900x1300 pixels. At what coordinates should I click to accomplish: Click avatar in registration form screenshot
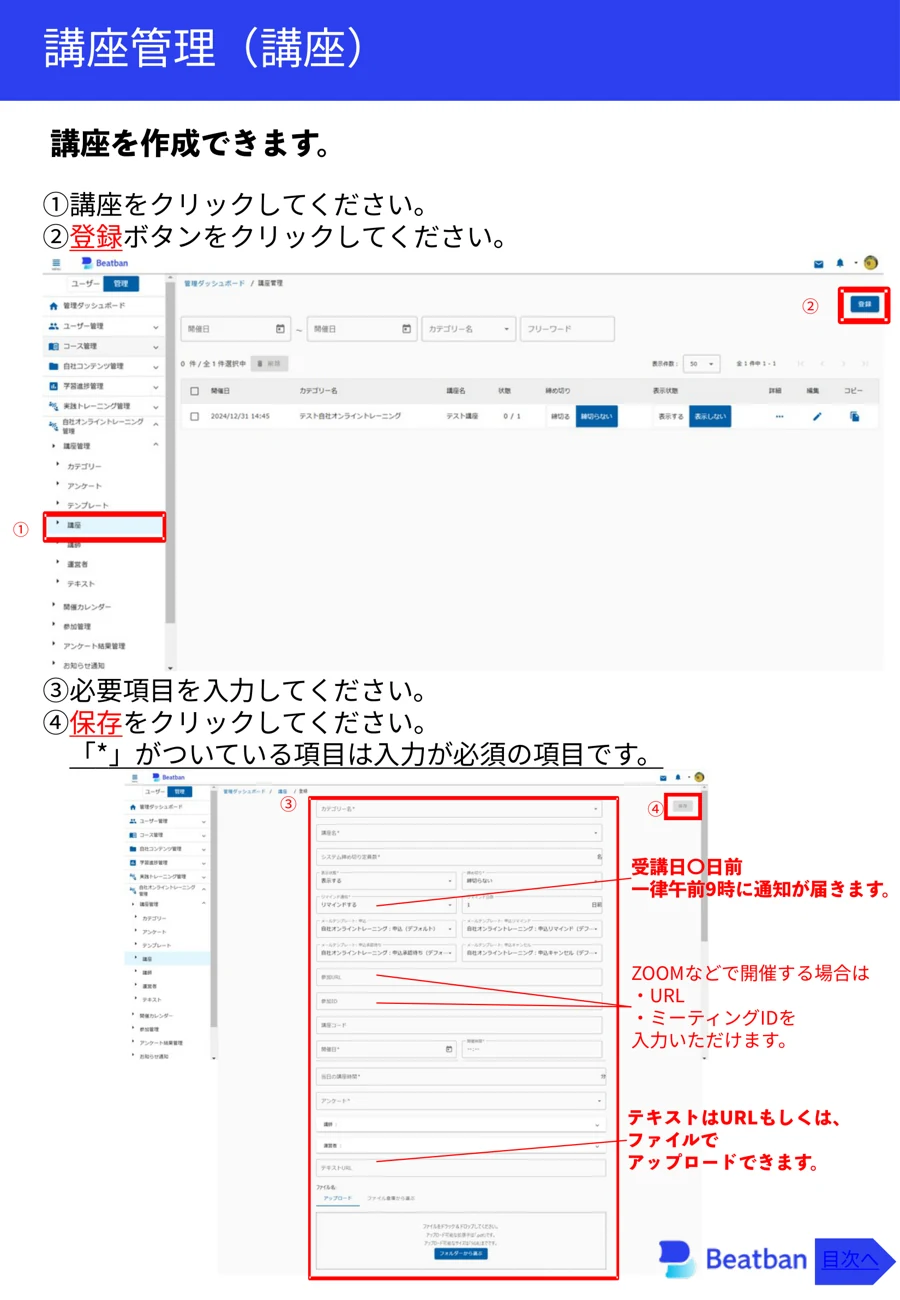click(698, 777)
